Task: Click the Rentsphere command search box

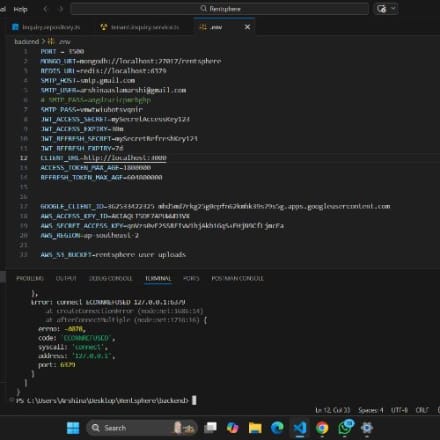Action: point(220,9)
